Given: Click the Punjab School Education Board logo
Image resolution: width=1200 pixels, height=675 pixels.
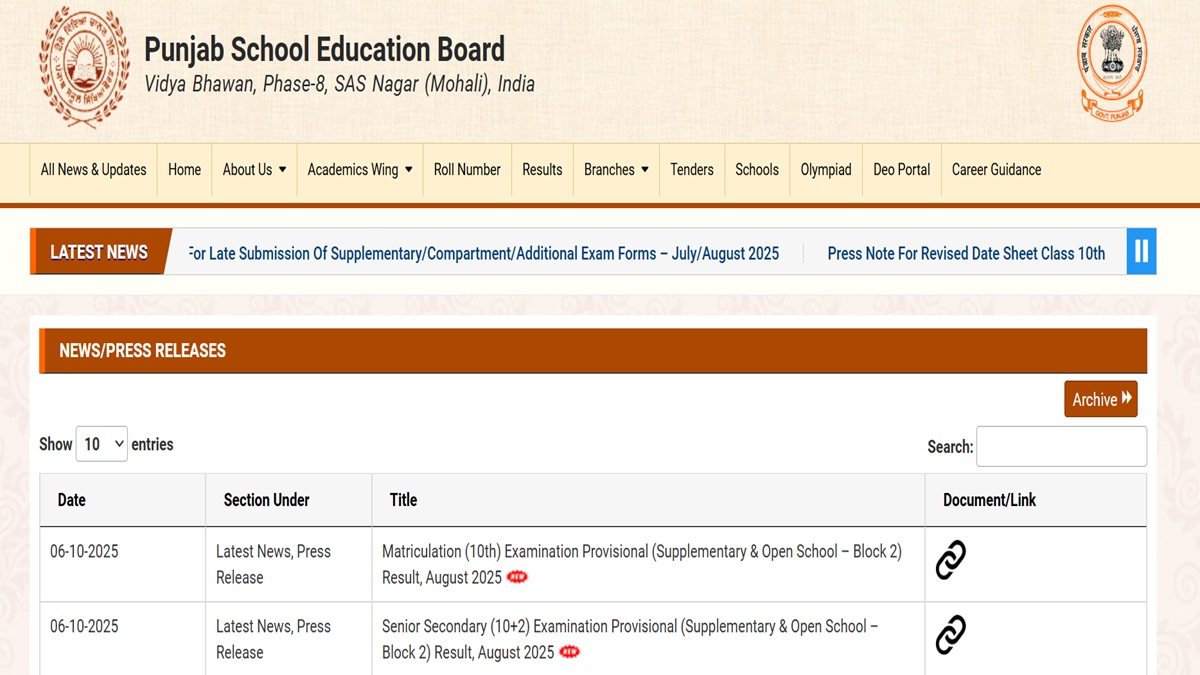Looking at the screenshot, I should pos(84,67).
